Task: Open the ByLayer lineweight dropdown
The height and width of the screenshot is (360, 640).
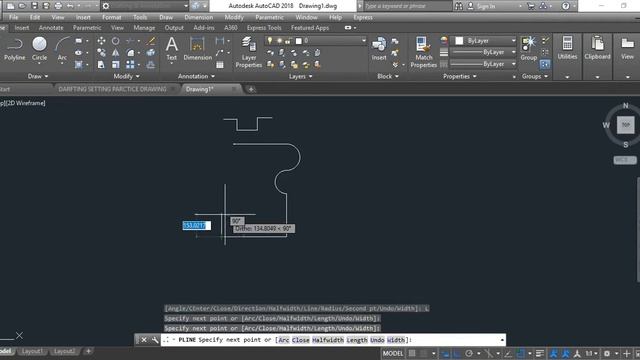Action: coord(513,53)
